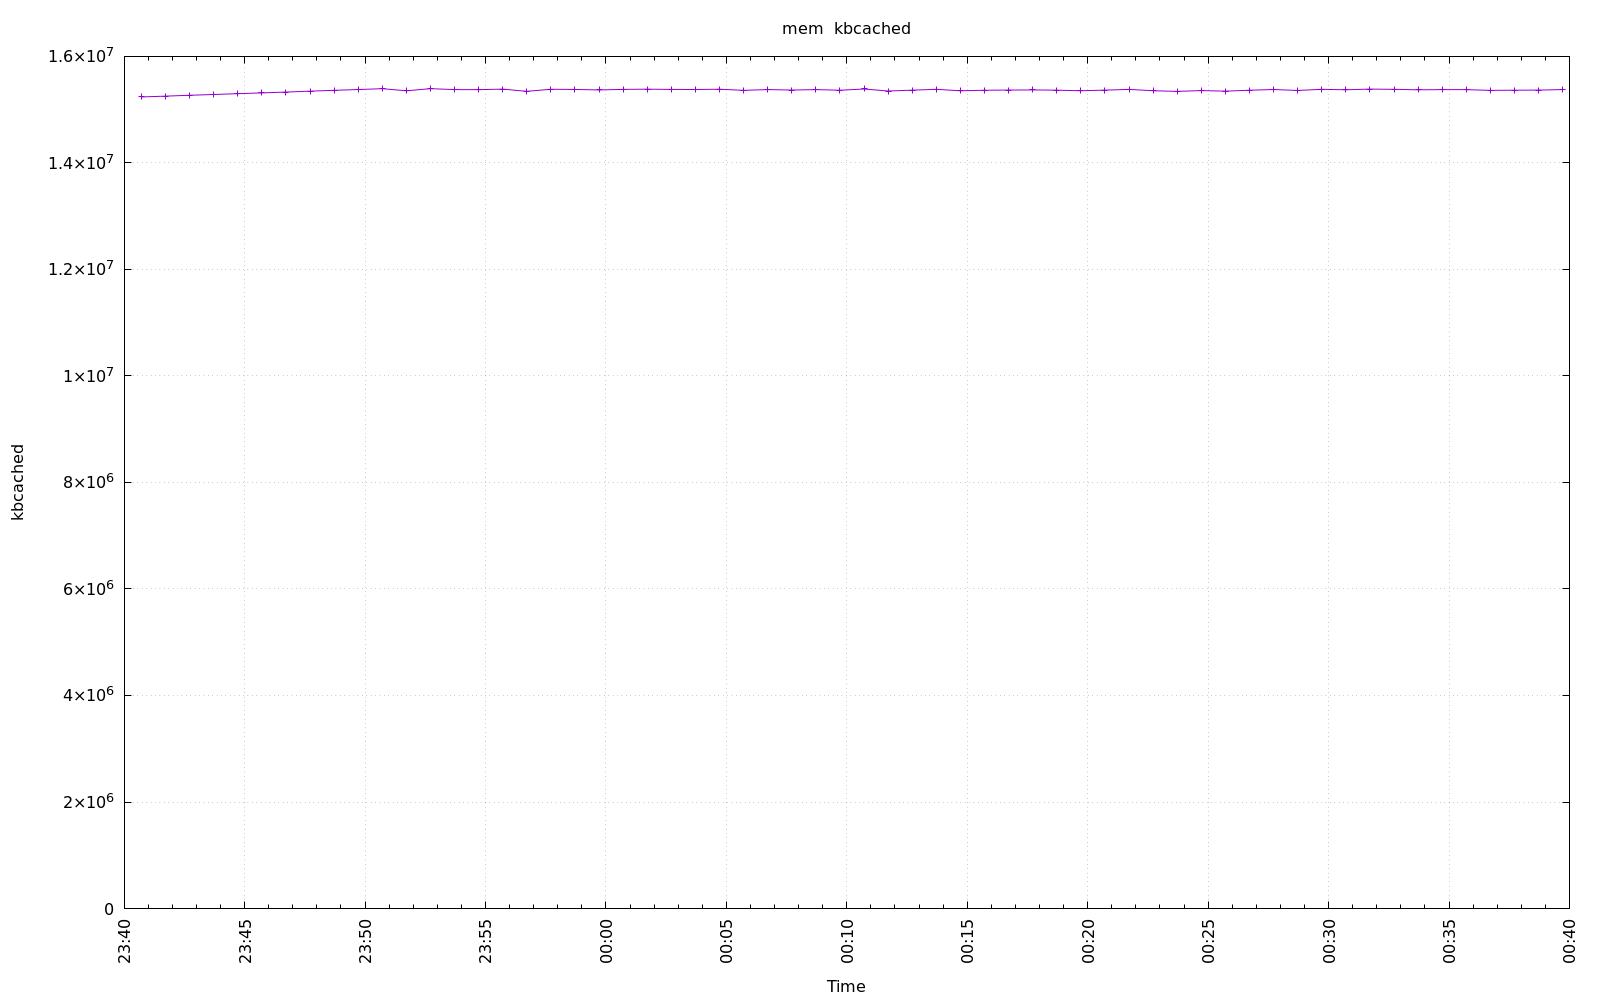Image resolution: width=1600 pixels, height=1000 pixels.
Task: Click the 00:40 time tick label
Action: pyautogui.click(x=1570, y=942)
